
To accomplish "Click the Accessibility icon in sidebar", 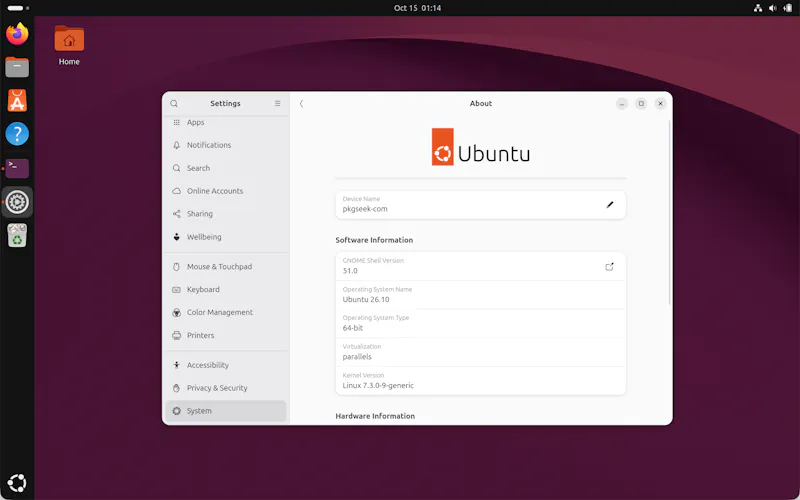I will tap(177, 365).
